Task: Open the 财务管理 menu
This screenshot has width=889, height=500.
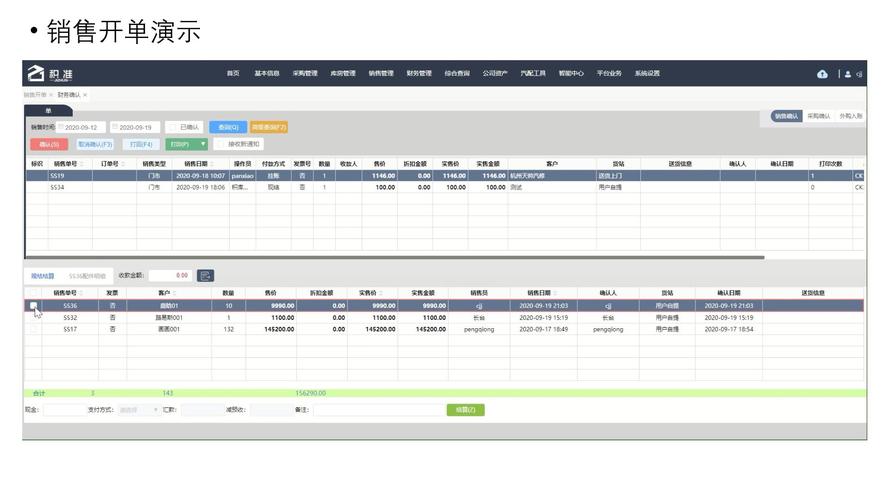Action: pos(419,73)
